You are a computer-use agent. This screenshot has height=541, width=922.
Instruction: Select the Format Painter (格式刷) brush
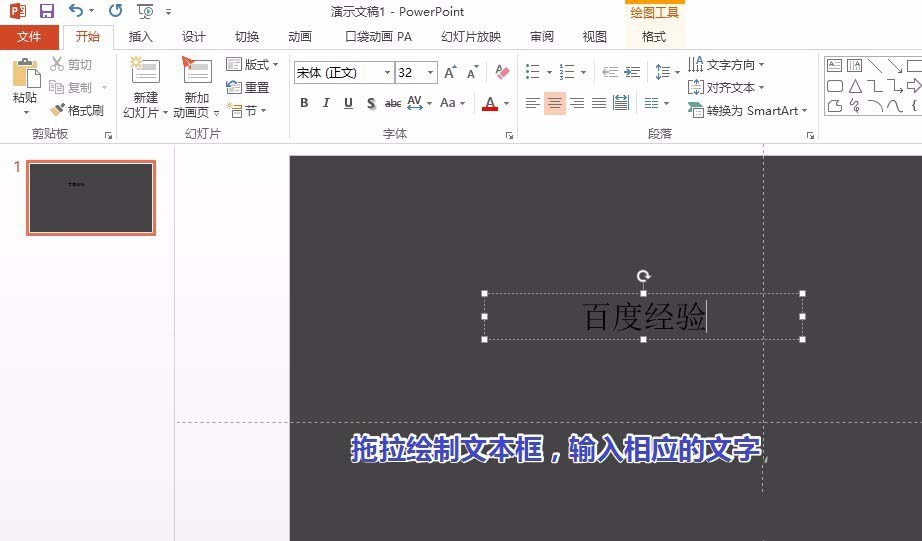(x=57, y=110)
